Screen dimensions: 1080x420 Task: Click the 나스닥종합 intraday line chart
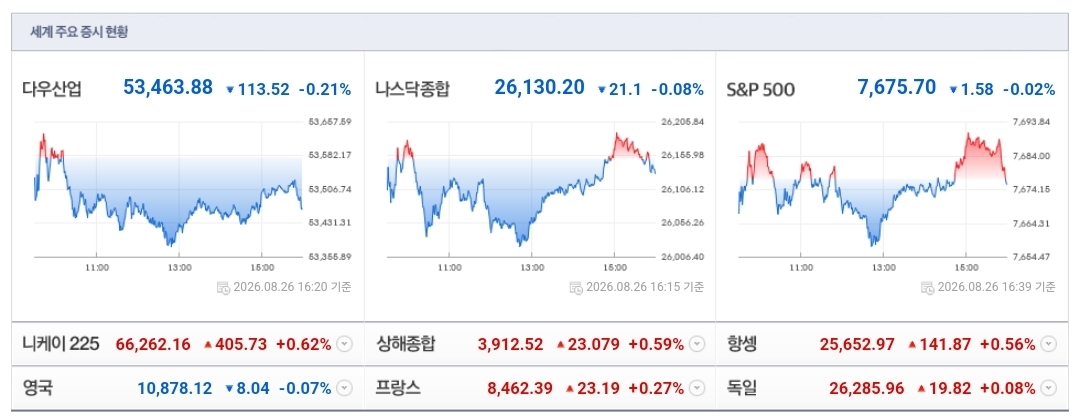(521, 189)
